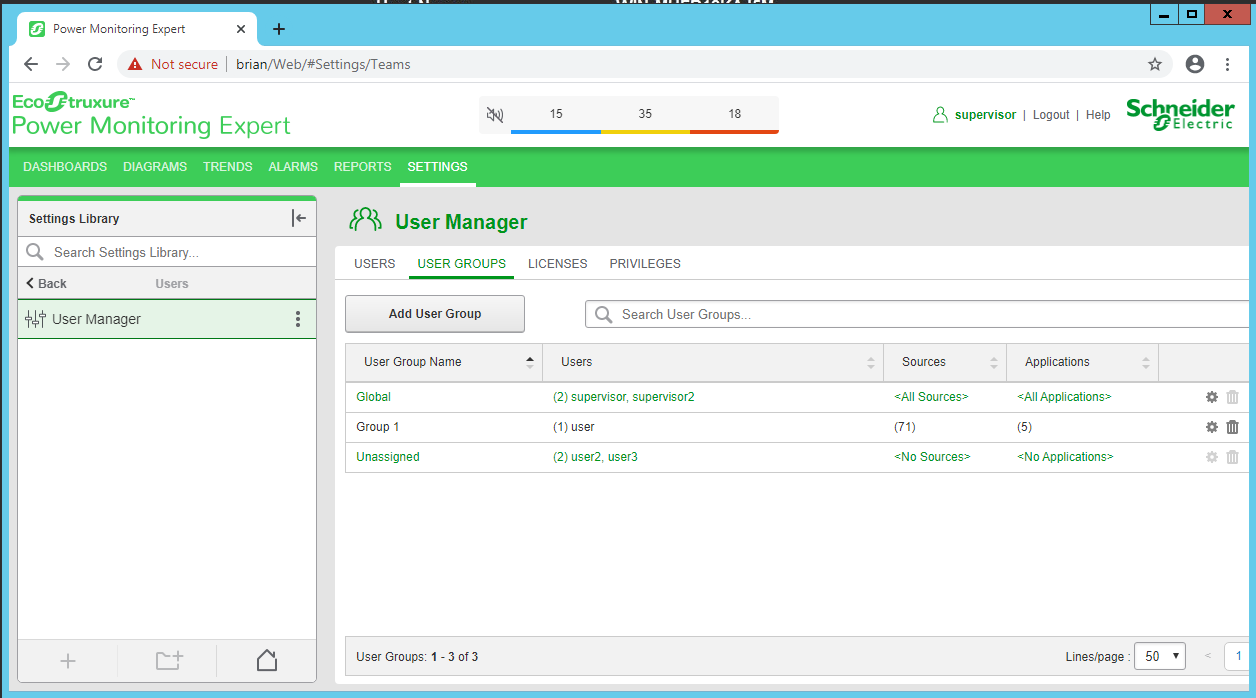Click the supervisor user profile icon
The height and width of the screenshot is (698, 1256).
[939, 115]
